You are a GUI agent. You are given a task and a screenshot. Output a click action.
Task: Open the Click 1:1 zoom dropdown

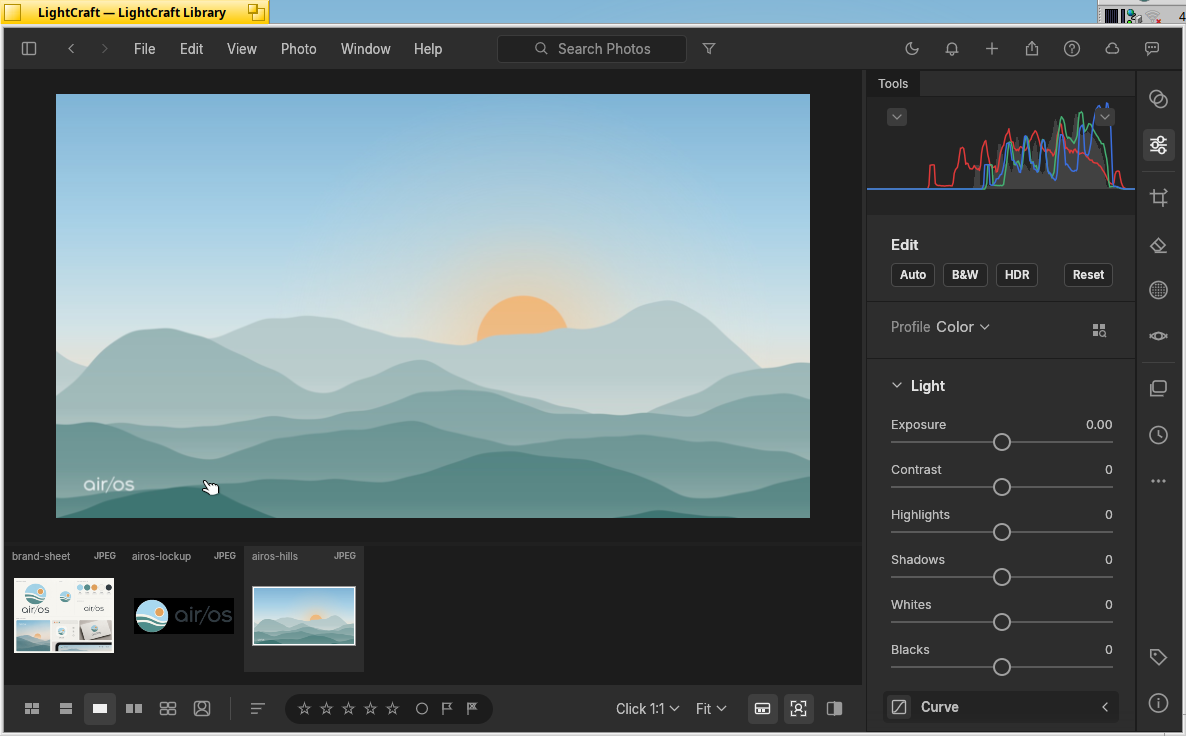tap(647, 709)
